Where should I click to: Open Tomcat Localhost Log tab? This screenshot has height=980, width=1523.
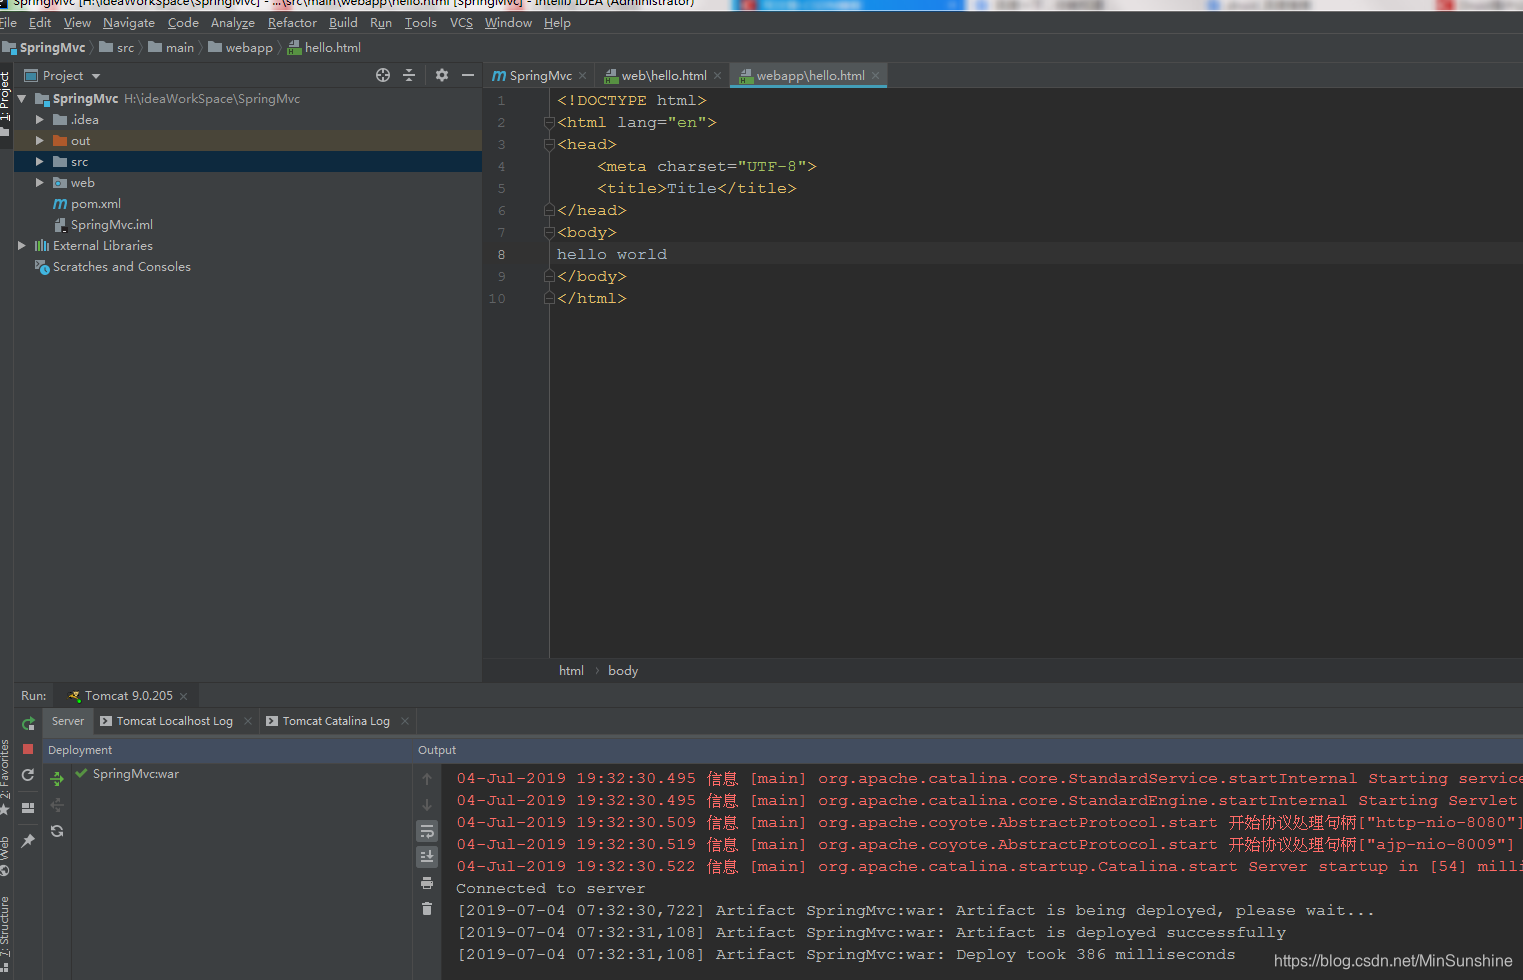click(x=174, y=721)
